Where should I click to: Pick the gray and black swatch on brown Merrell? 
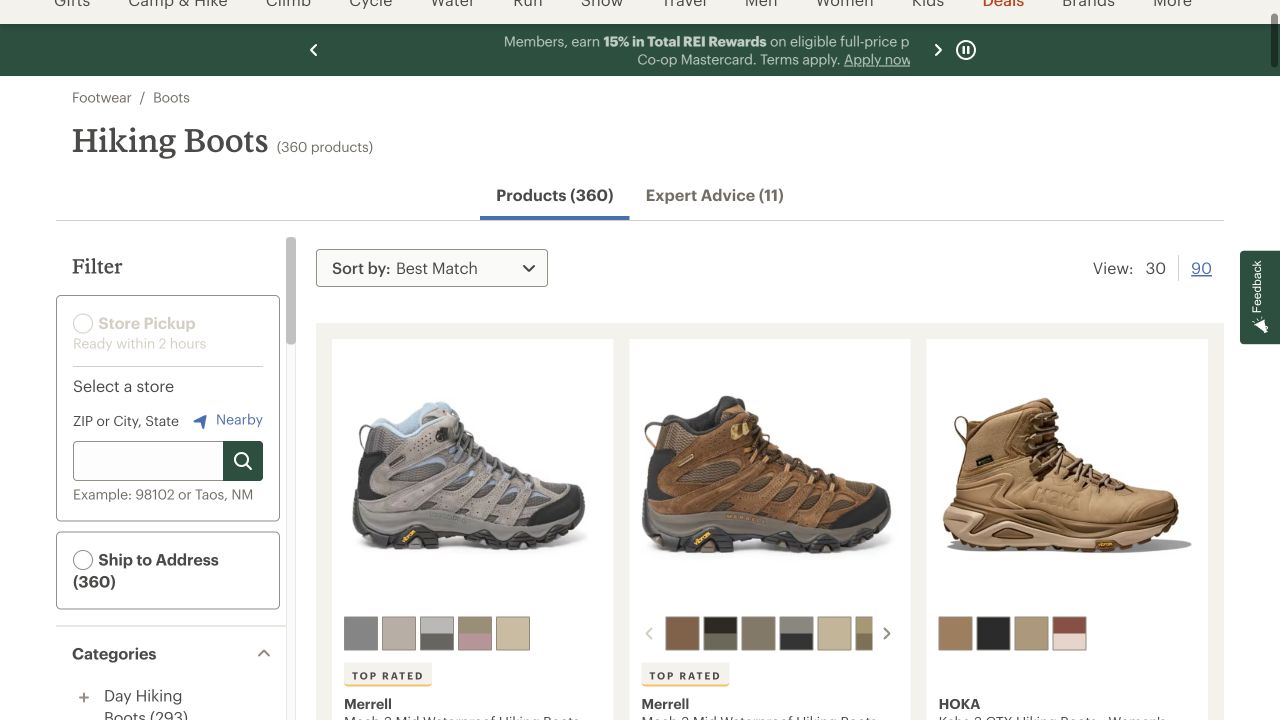(x=796, y=633)
